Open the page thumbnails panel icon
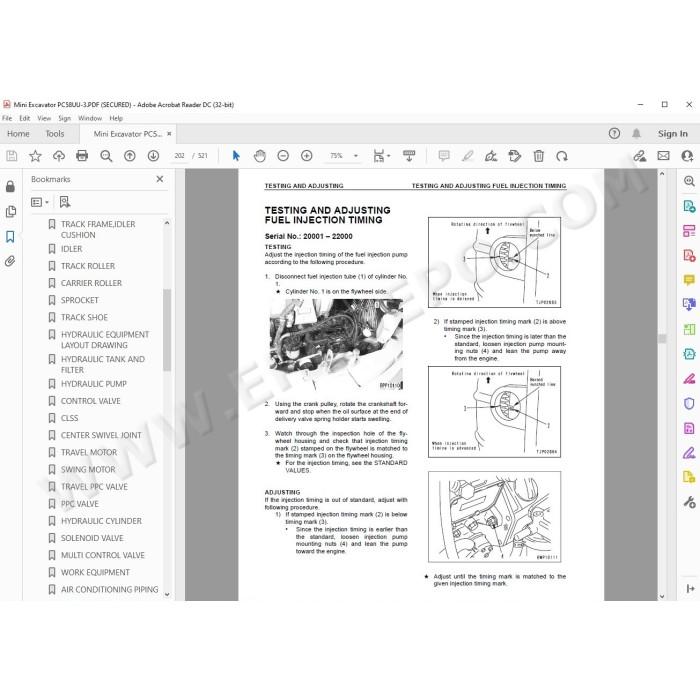This screenshot has height=700, width=700. tap(11, 211)
